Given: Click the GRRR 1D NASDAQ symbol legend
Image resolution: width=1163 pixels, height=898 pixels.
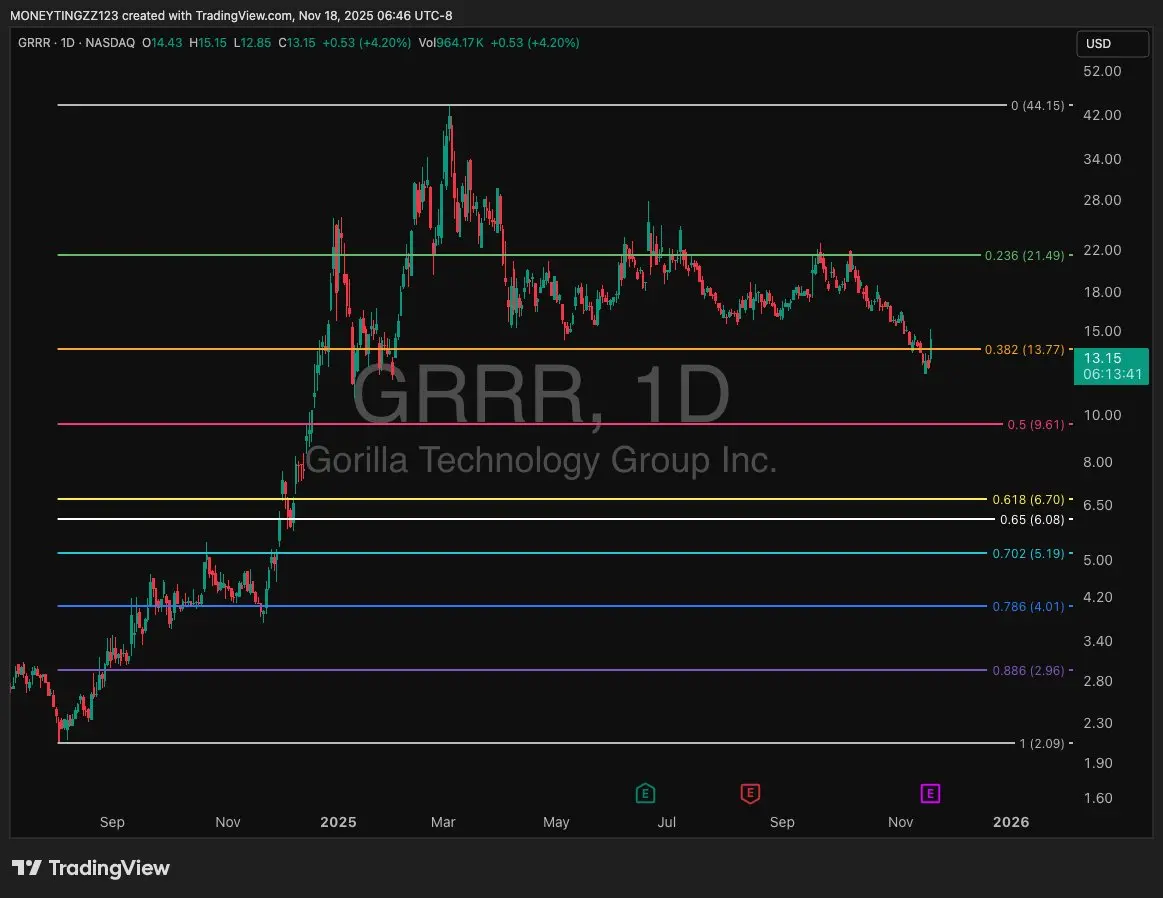Looking at the screenshot, I should pyautogui.click(x=76, y=43).
